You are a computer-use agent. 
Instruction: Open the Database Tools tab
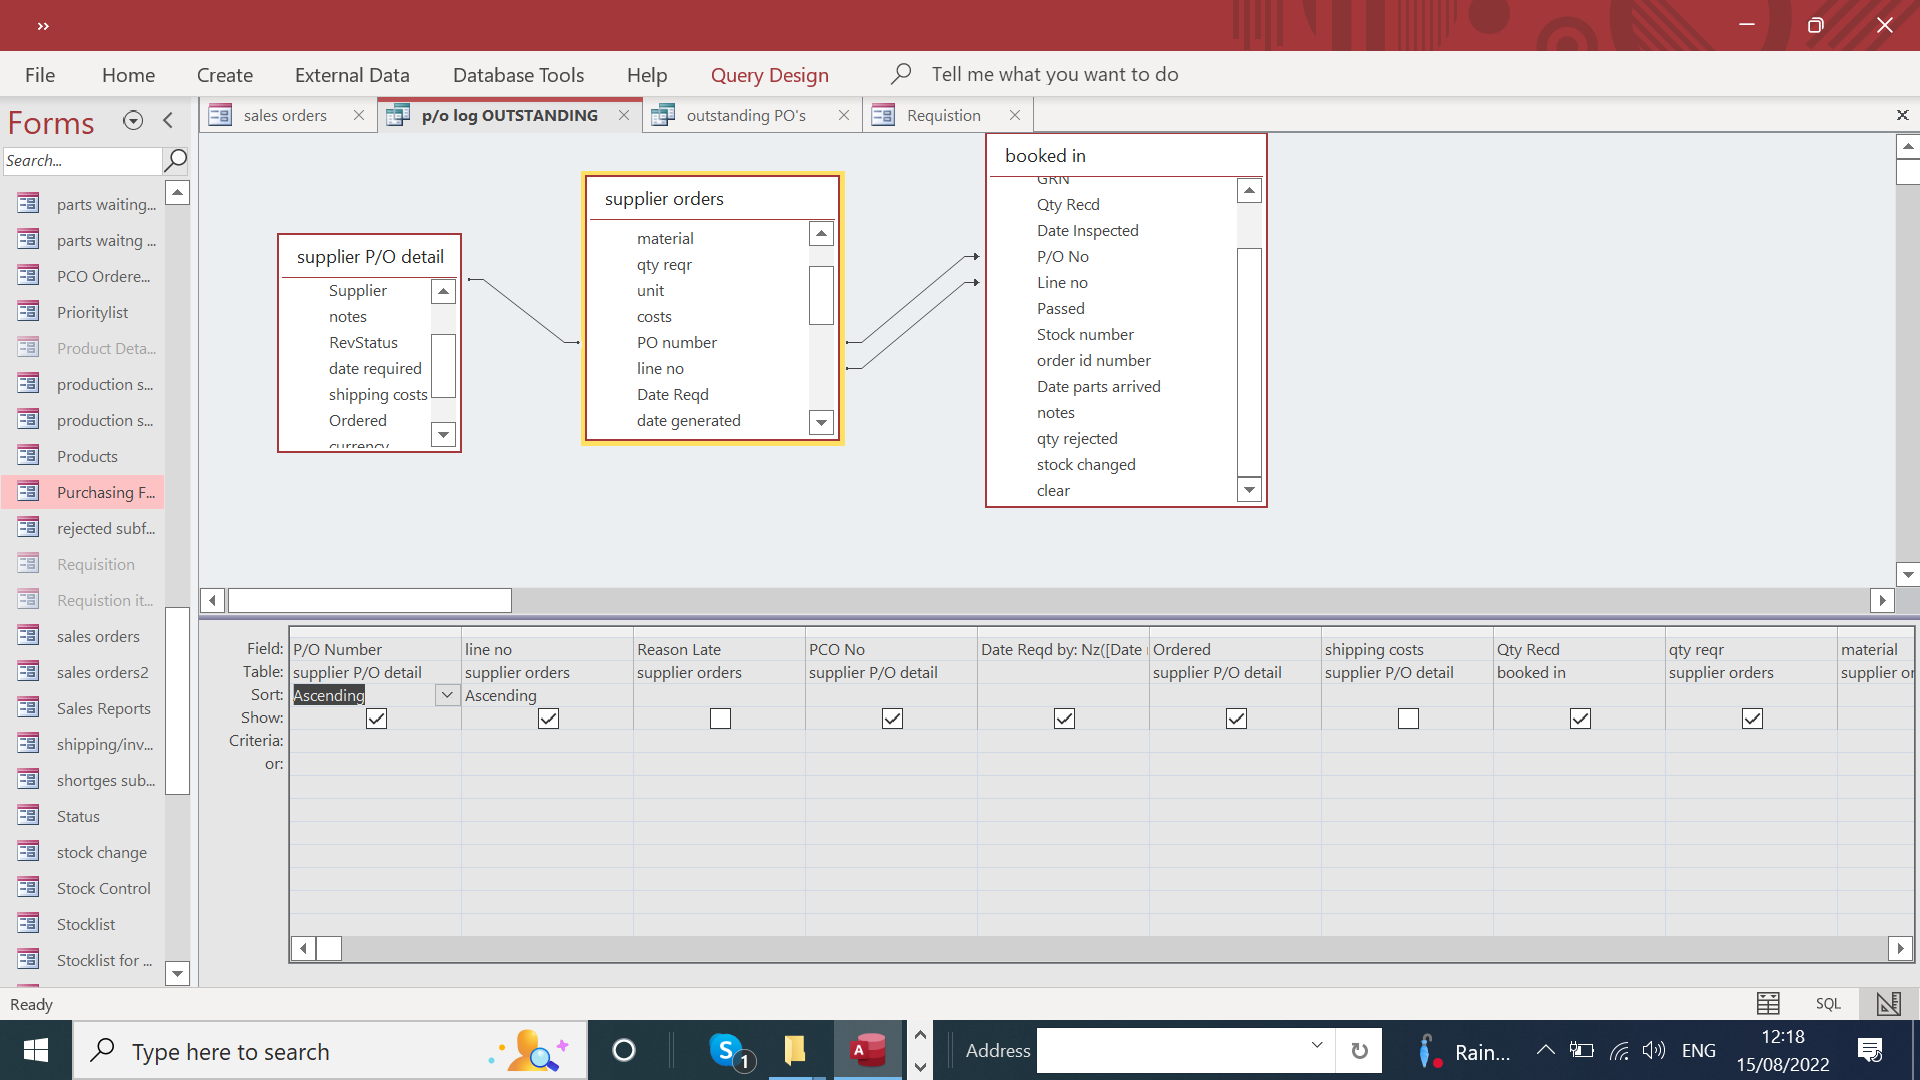pyautogui.click(x=518, y=75)
